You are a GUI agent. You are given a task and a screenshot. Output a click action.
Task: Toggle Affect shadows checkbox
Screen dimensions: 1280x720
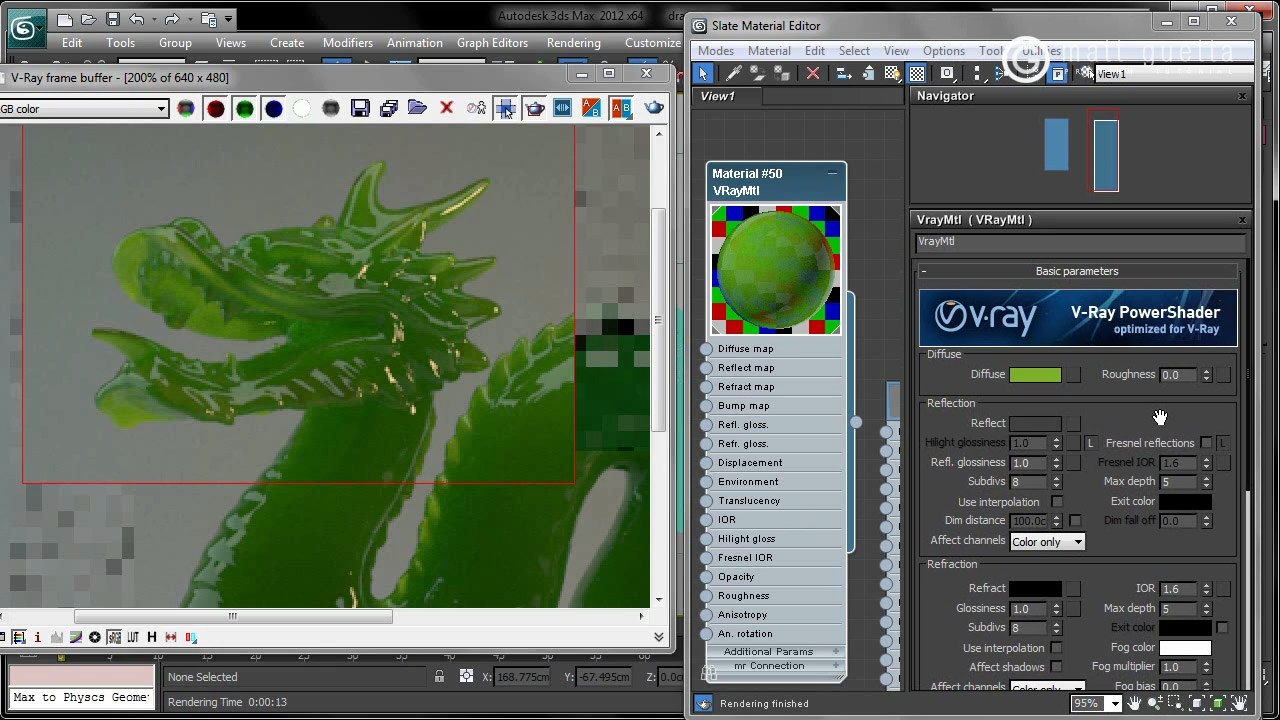(x=1057, y=667)
